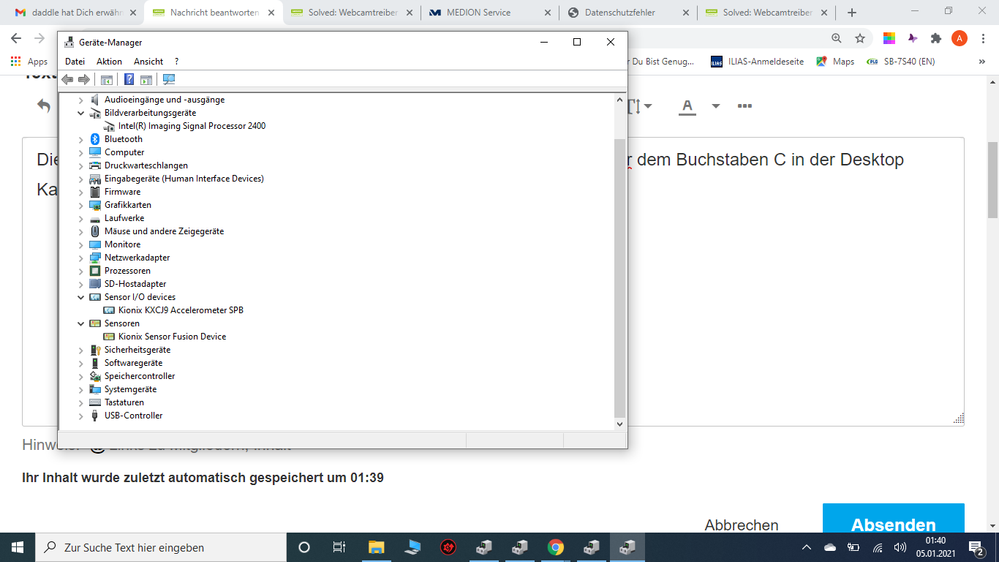Expand the Eingabegeräte (Human Interface Devices) node
Viewport: 999px width, 562px height.
[81, 179]
